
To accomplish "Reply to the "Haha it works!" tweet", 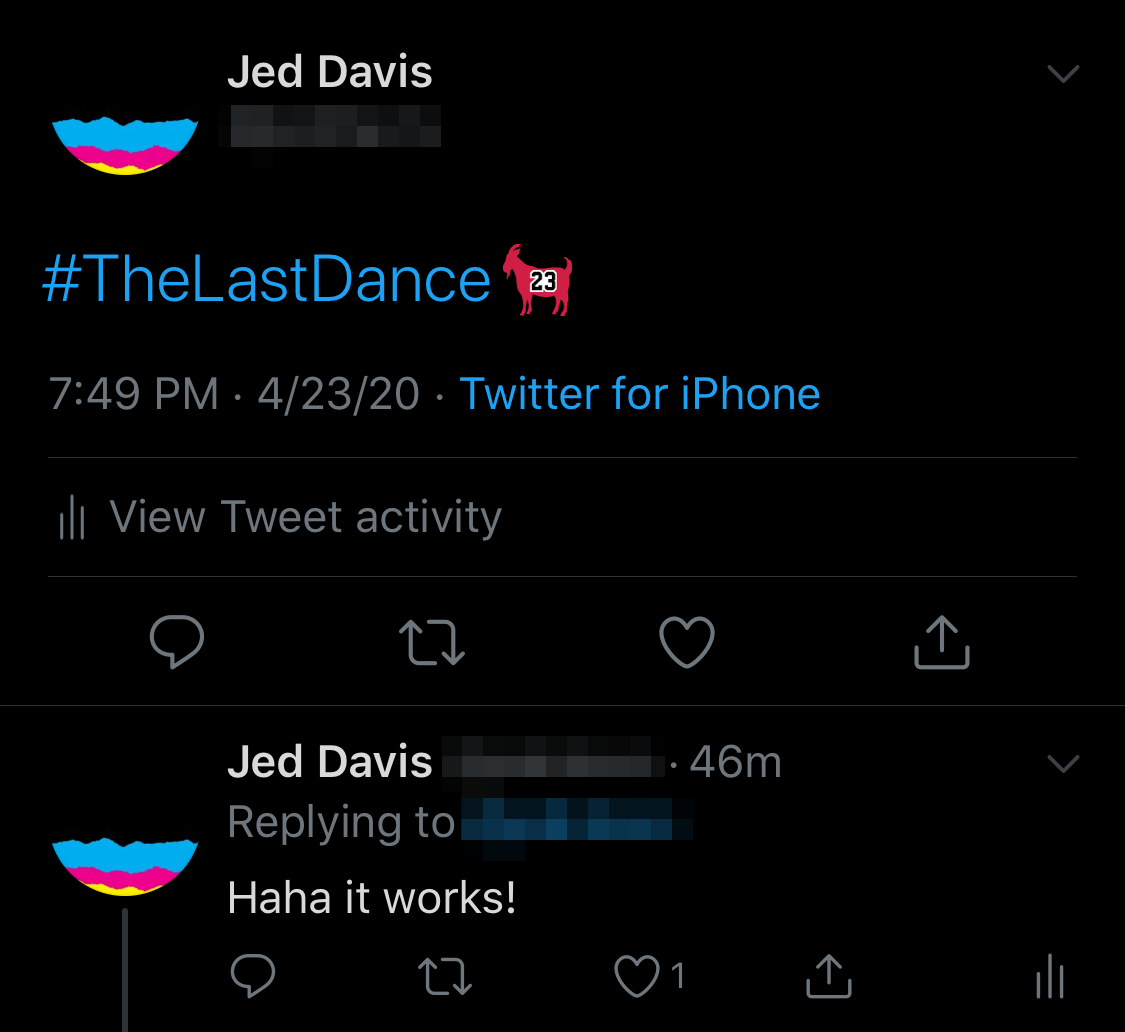I will [x=253, y=975].
